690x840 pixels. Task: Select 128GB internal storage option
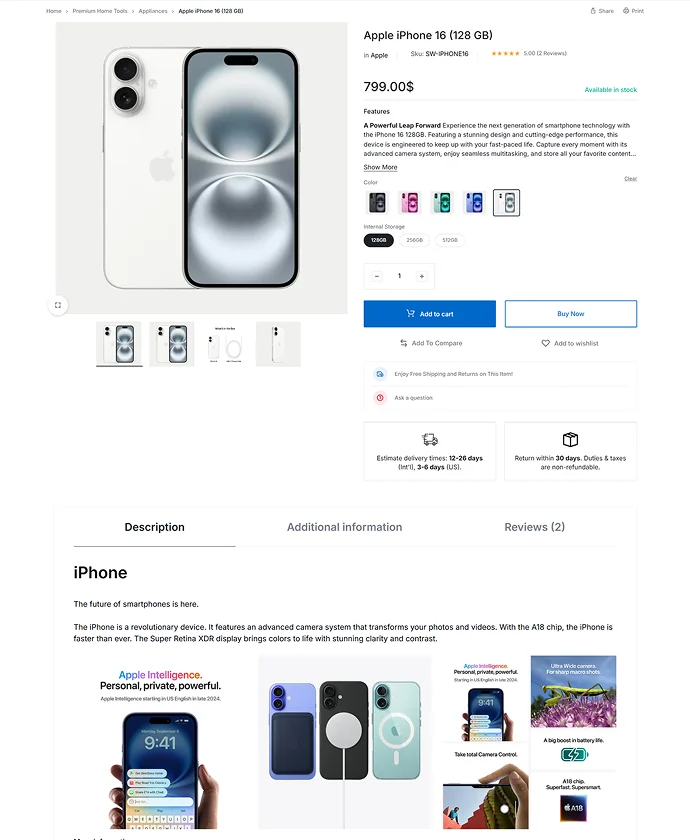pyautogui.click(x=379, y=240)
